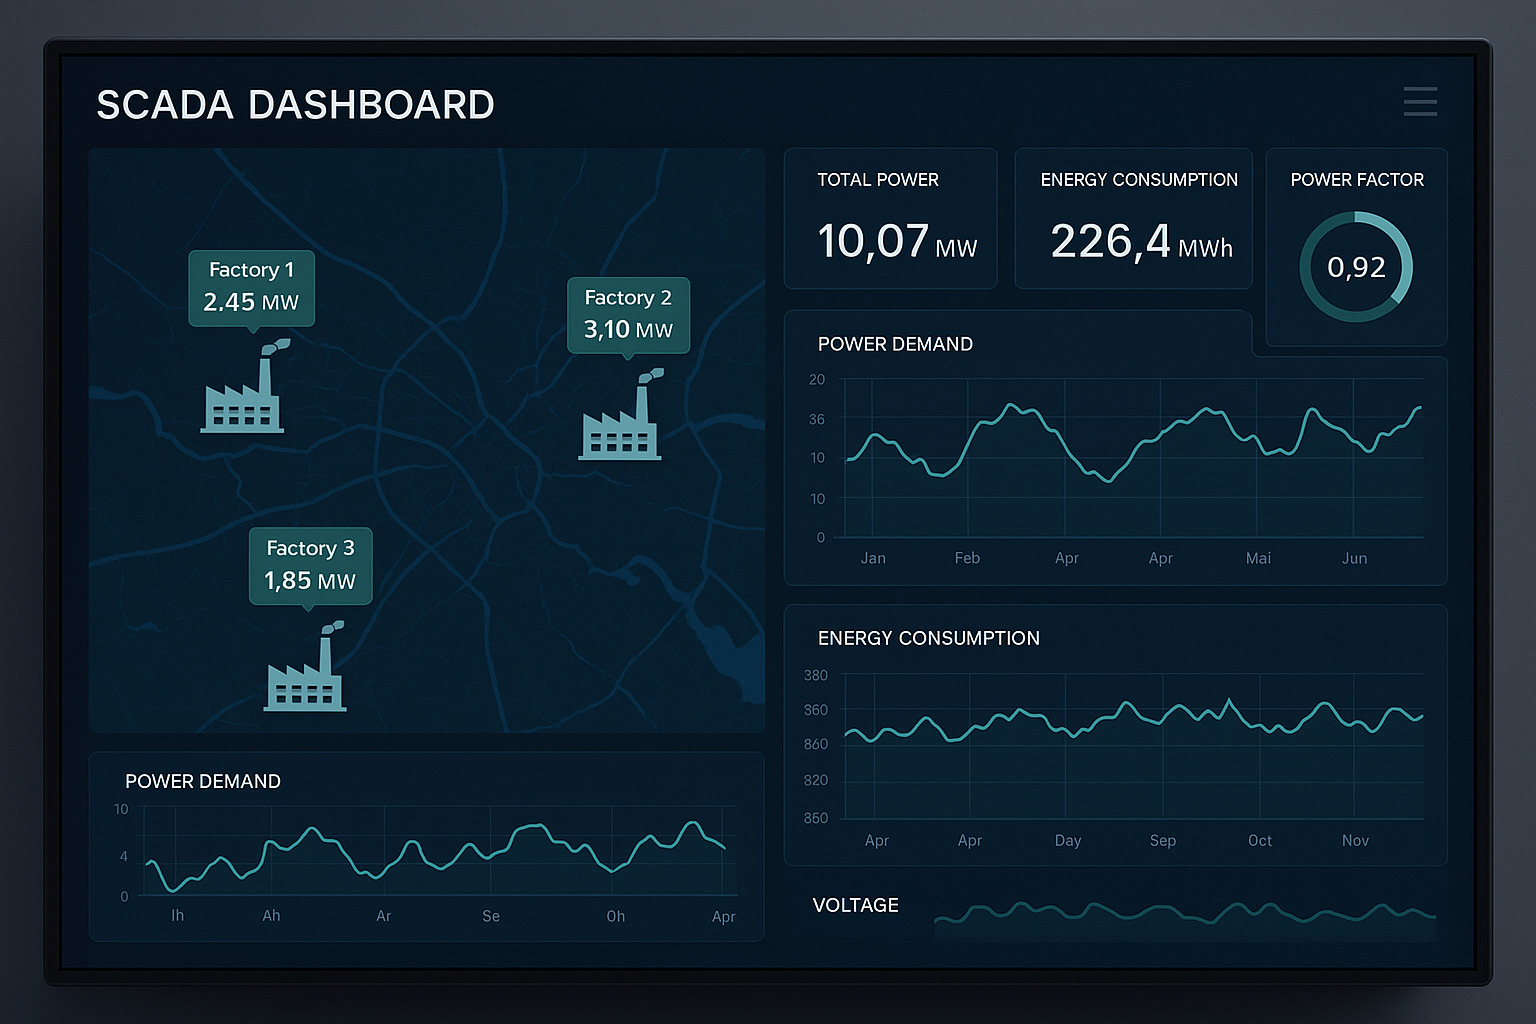Select Oct on the Energy Consumption chart

pos(1260,840)
